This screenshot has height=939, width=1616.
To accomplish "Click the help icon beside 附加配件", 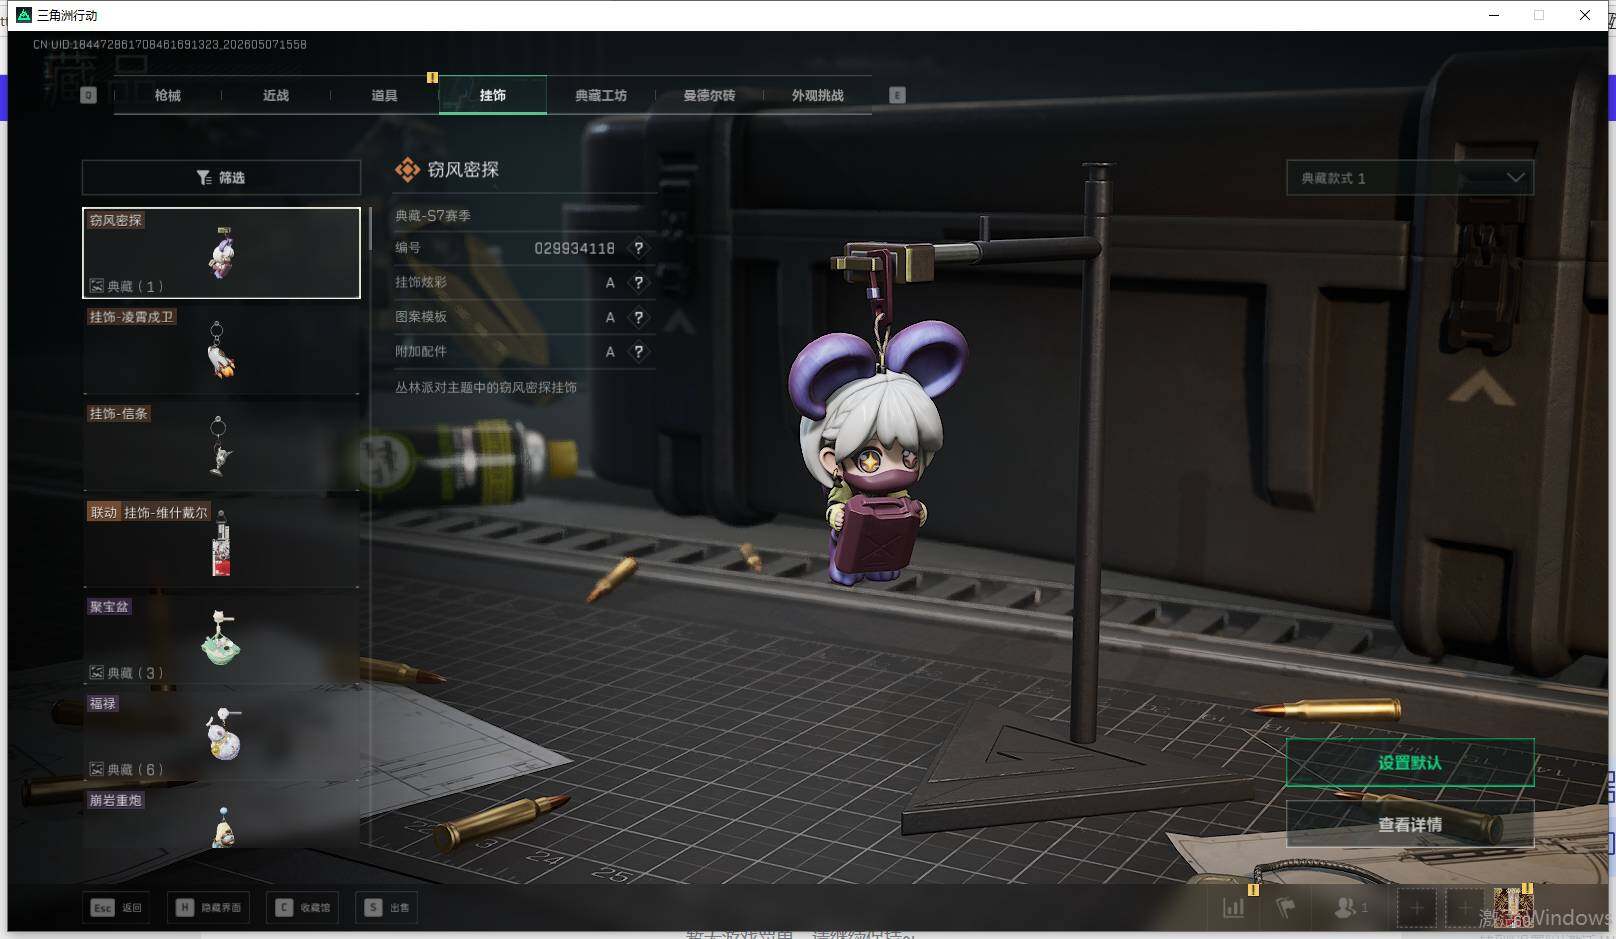I will click(x=639, y=352).
